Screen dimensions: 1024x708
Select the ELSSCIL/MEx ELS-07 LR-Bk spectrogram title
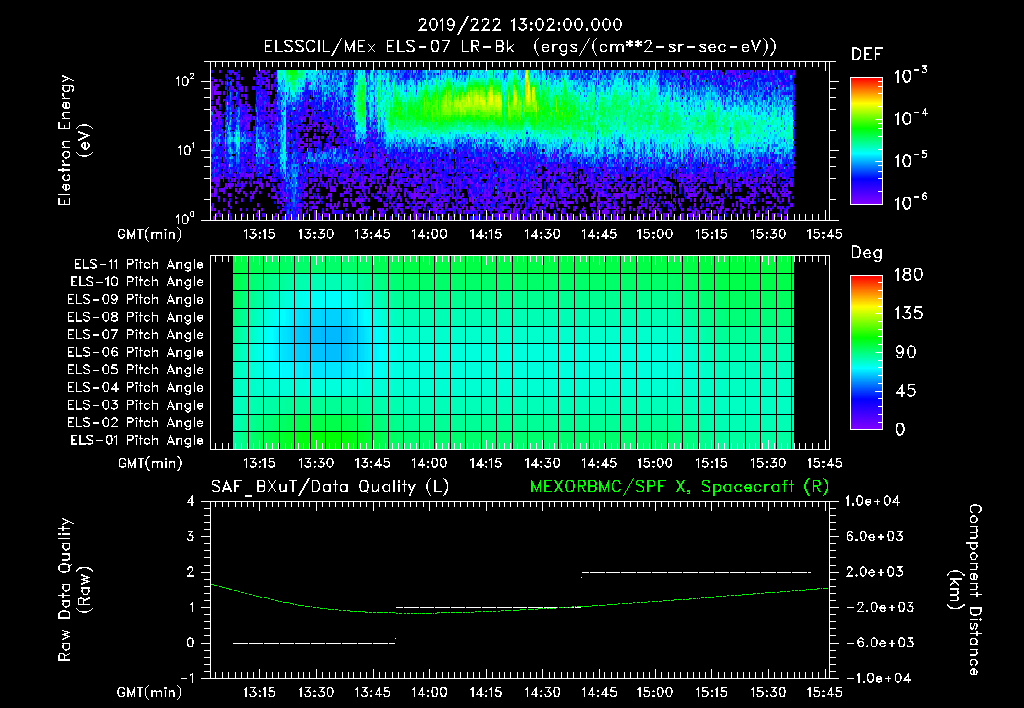(x=520, y=47)
